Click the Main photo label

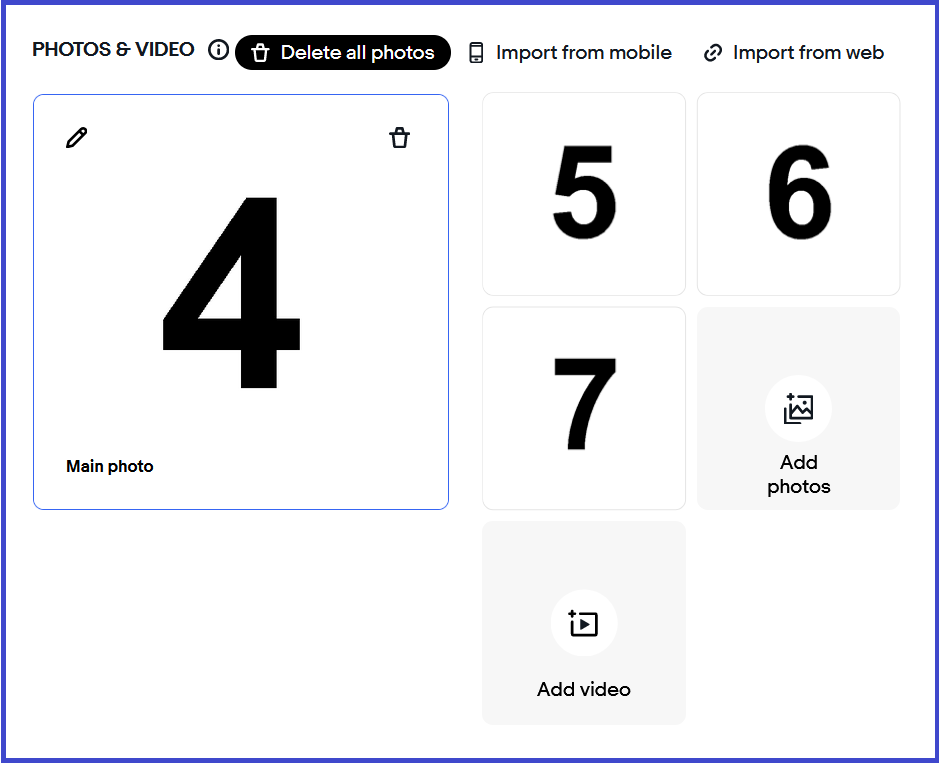110,466
